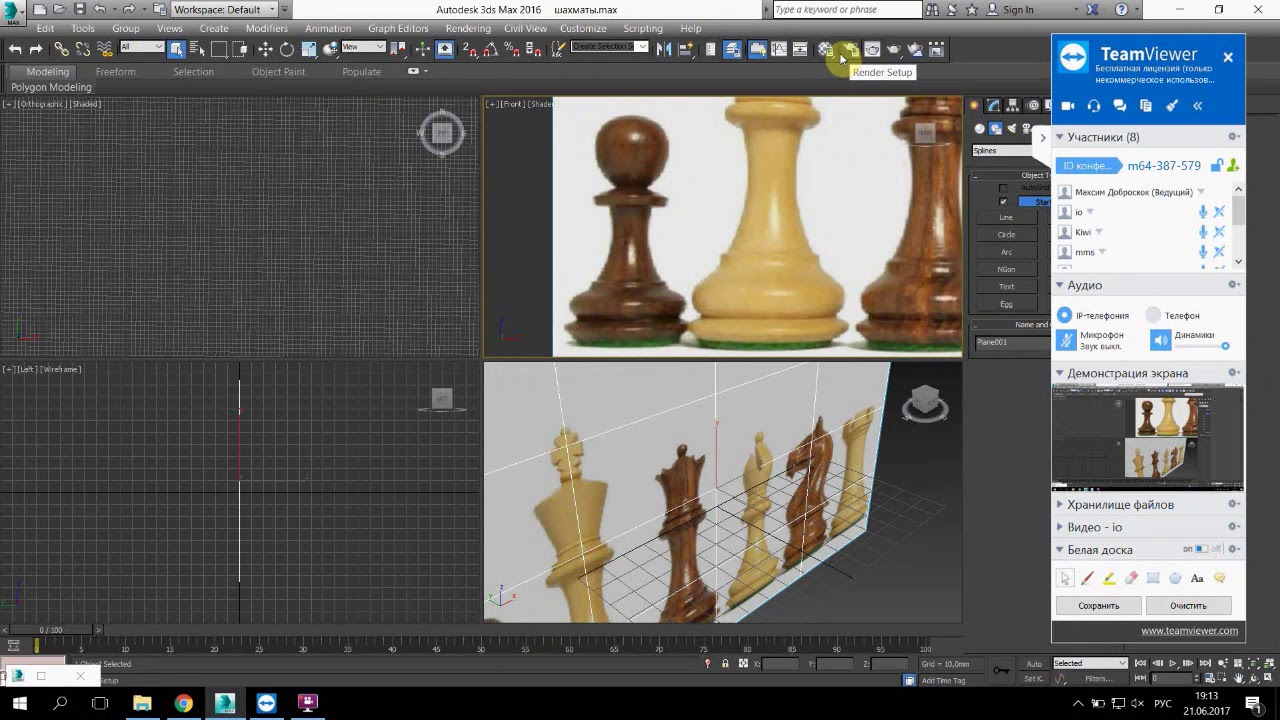Screen dimensions: 1280x720
Task: Click the time slider 0 / 100 handle
Action: 51,630
